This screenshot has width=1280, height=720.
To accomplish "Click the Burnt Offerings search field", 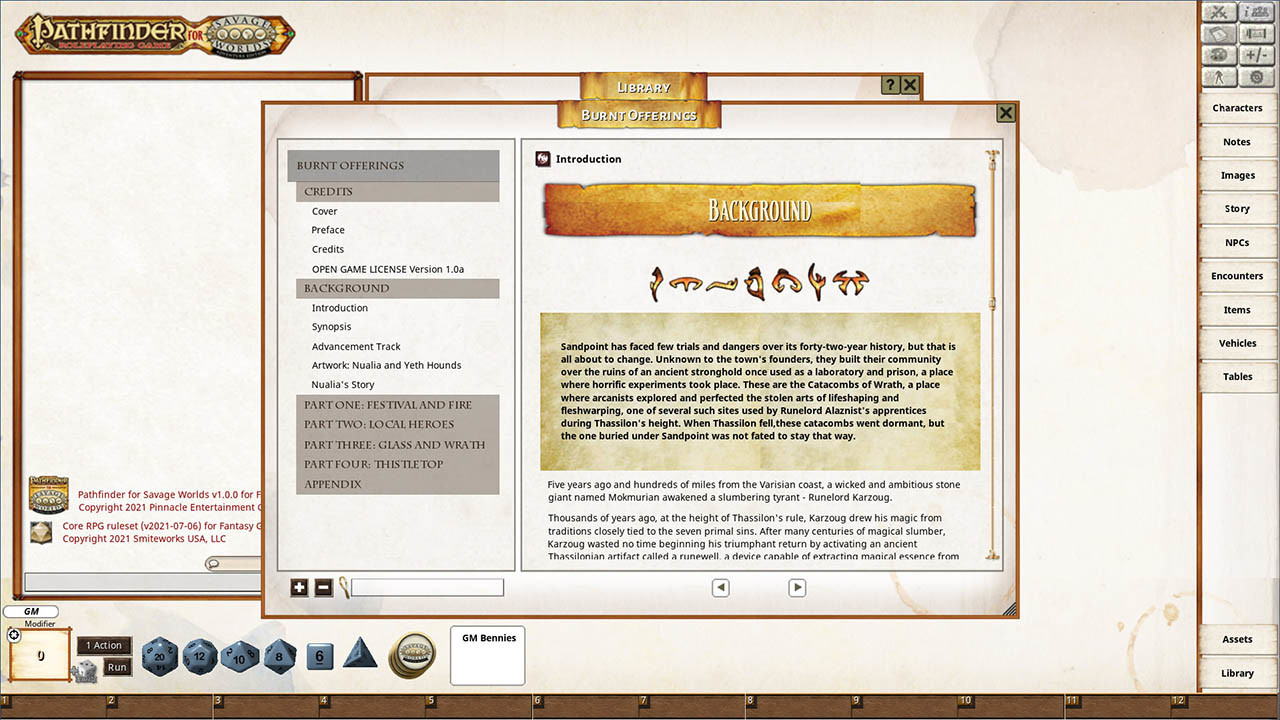I will coord(427,588).
